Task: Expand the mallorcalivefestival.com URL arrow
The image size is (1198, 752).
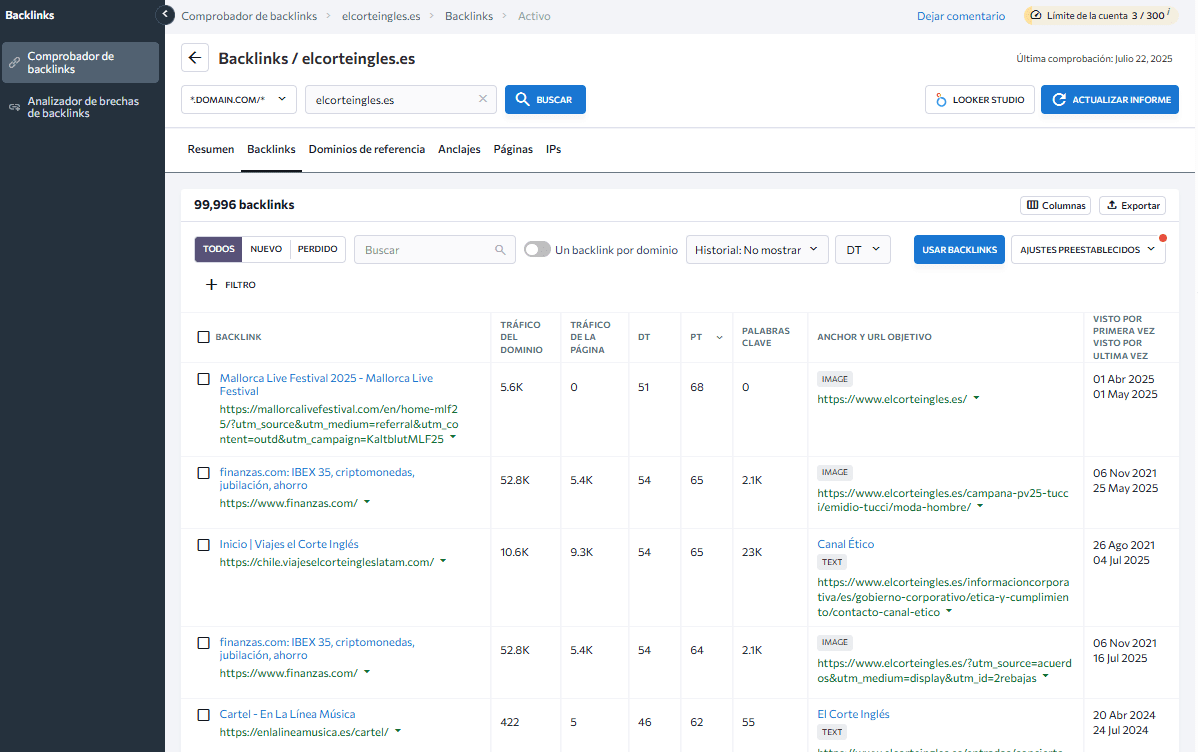Action: [x=453, y=438]
